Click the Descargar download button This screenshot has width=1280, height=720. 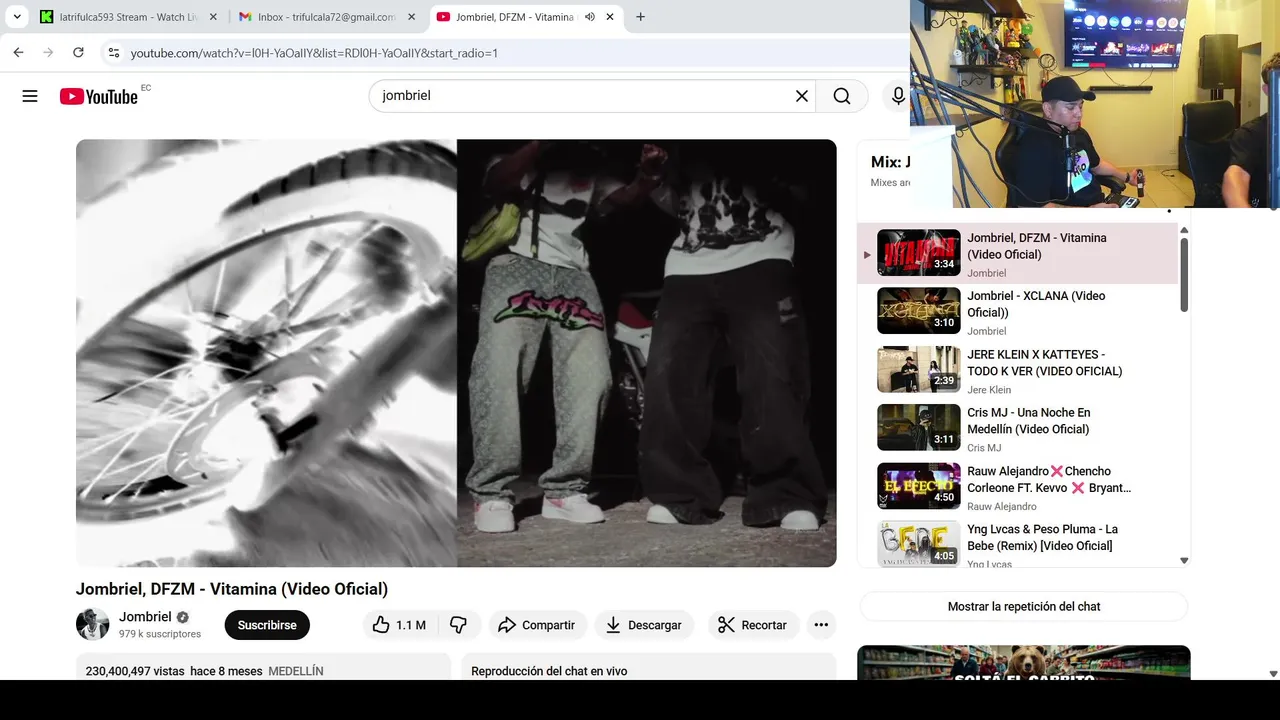[644, 625]
